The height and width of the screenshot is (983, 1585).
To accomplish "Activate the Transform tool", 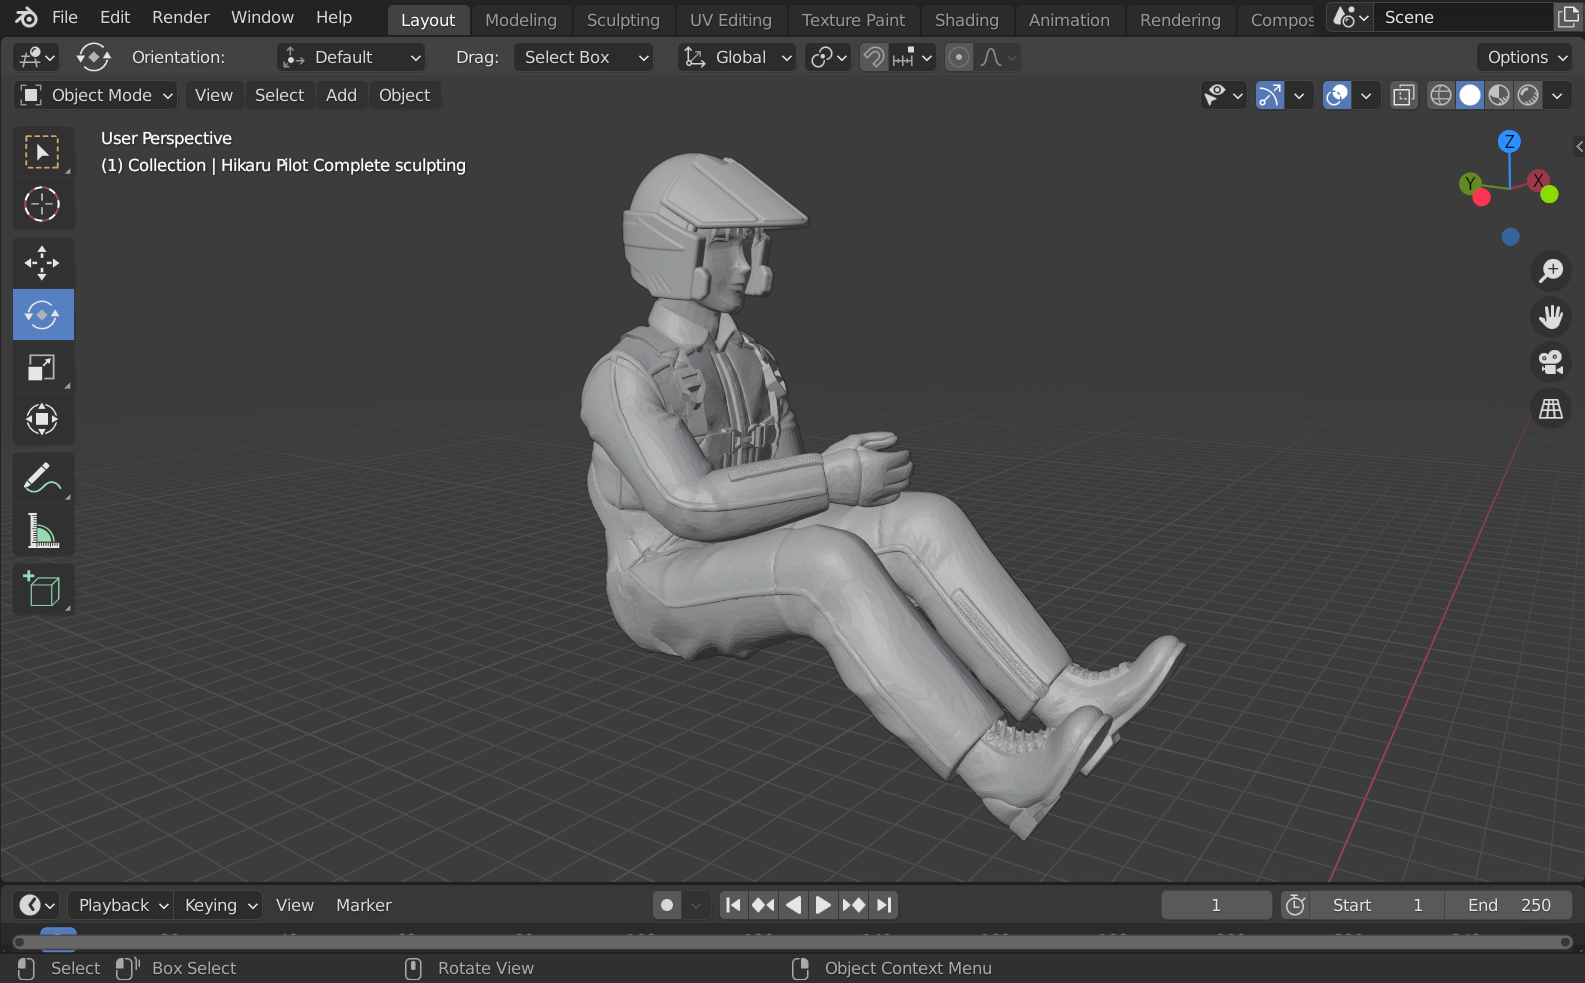I will pyautogui.click(x=42, y=419).
